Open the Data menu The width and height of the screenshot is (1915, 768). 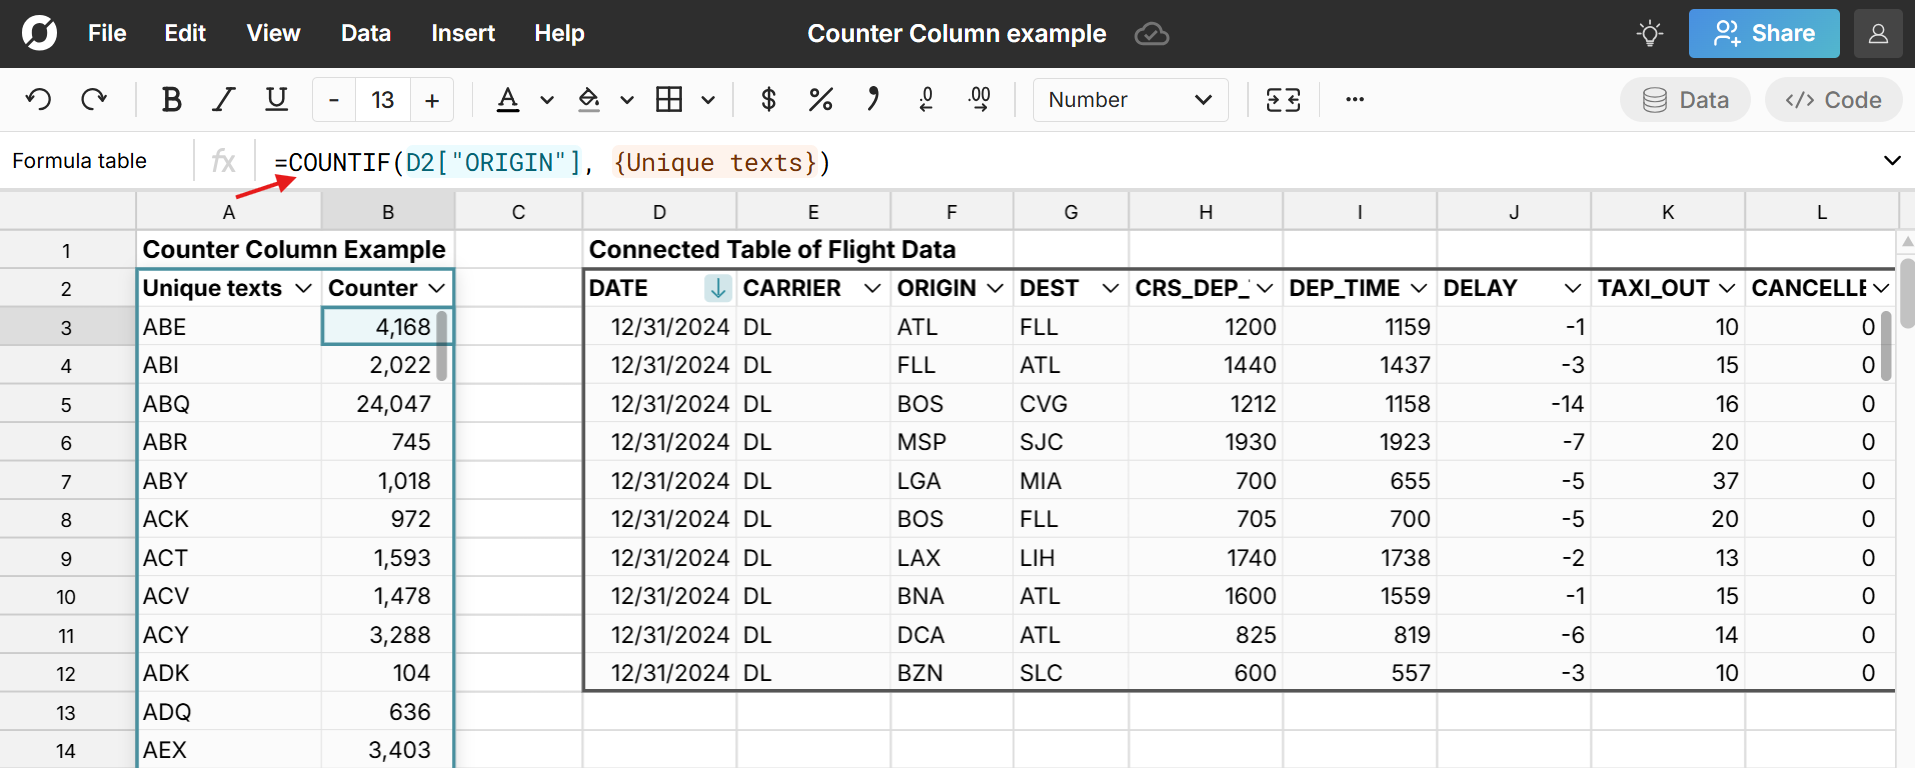tap(365, 34)
